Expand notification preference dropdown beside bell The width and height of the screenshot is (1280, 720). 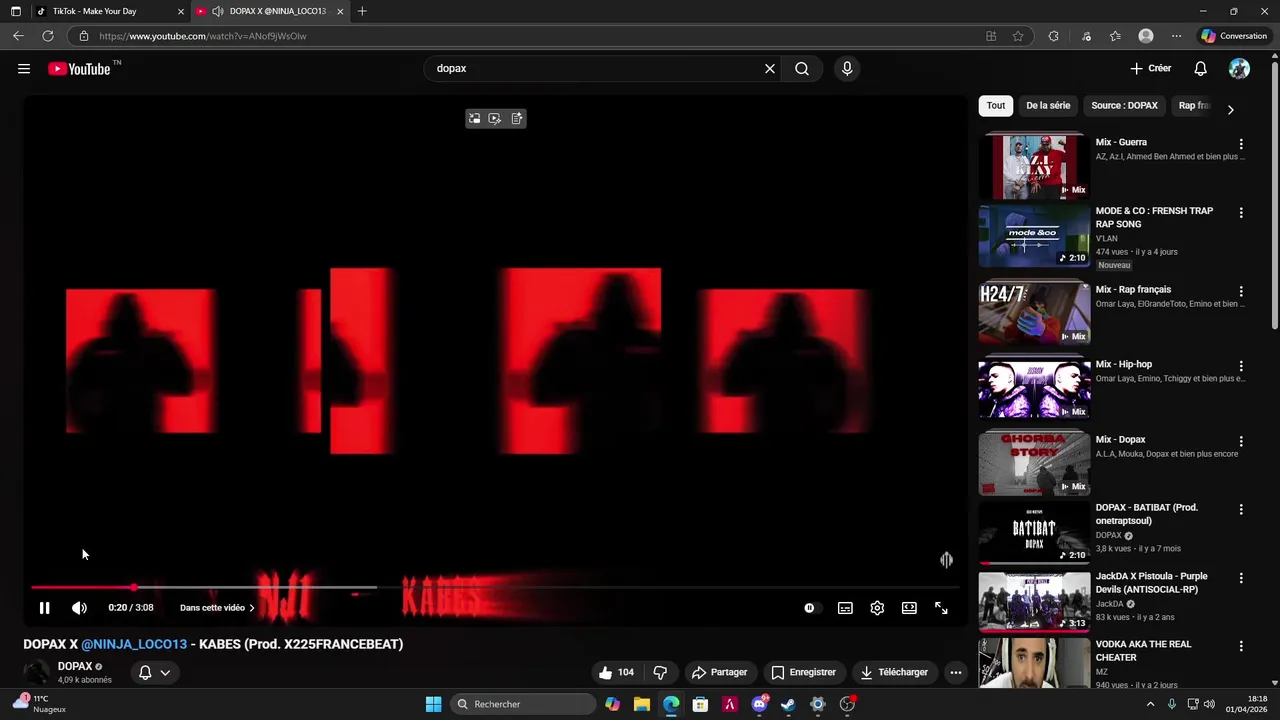[x=165, y=673]
